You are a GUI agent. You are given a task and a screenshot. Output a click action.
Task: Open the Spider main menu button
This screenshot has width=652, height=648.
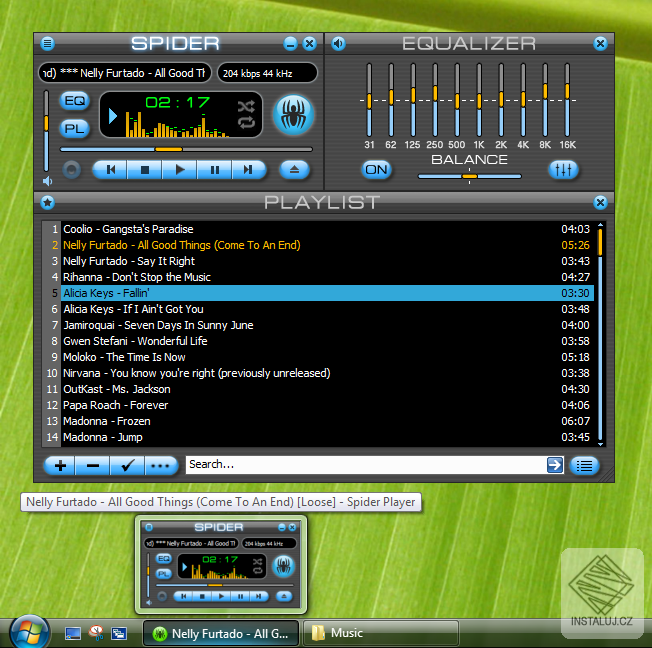48,43
